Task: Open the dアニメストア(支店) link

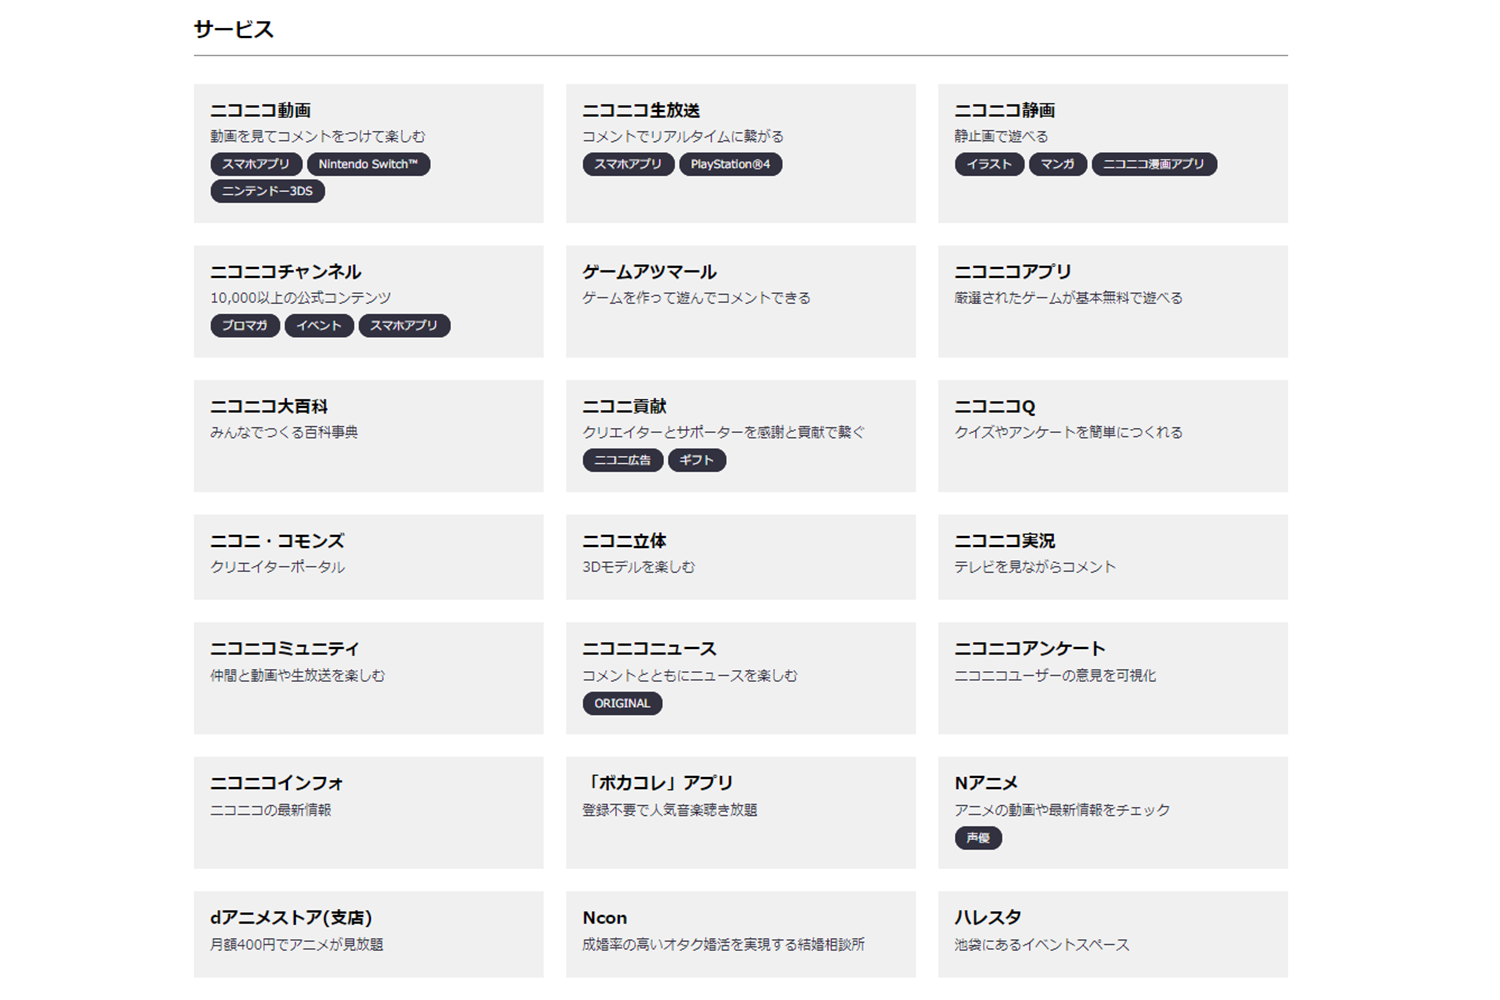Action: tap(291, 918)
